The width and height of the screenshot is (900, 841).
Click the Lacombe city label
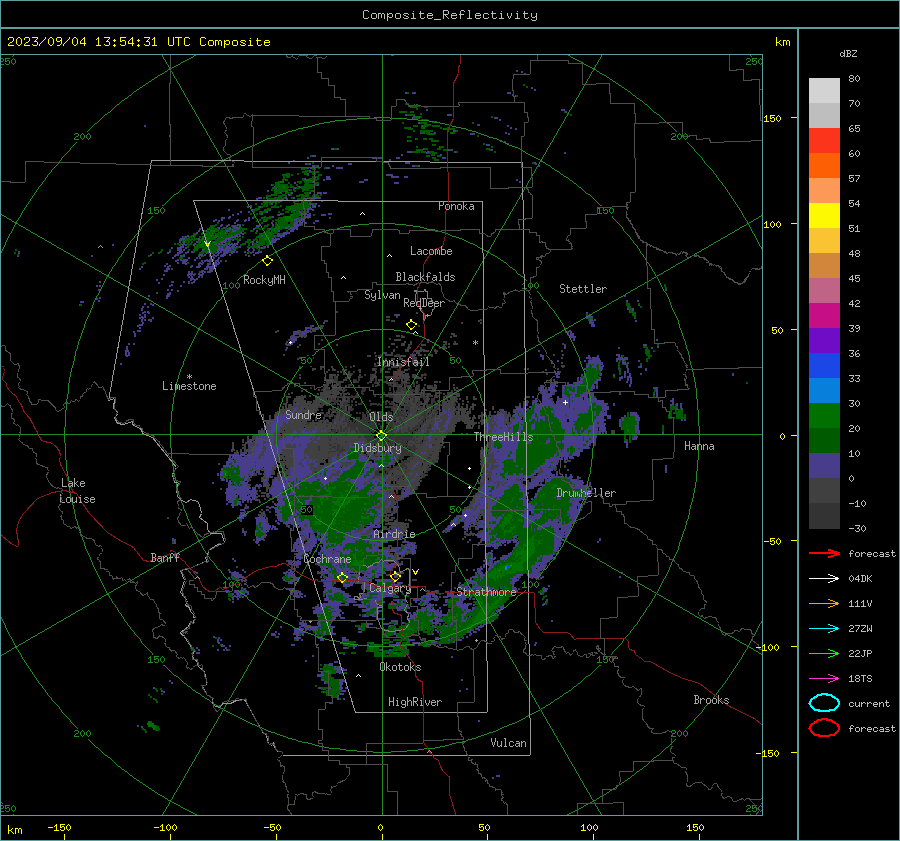pyautogui.click(x=431, y=251)
